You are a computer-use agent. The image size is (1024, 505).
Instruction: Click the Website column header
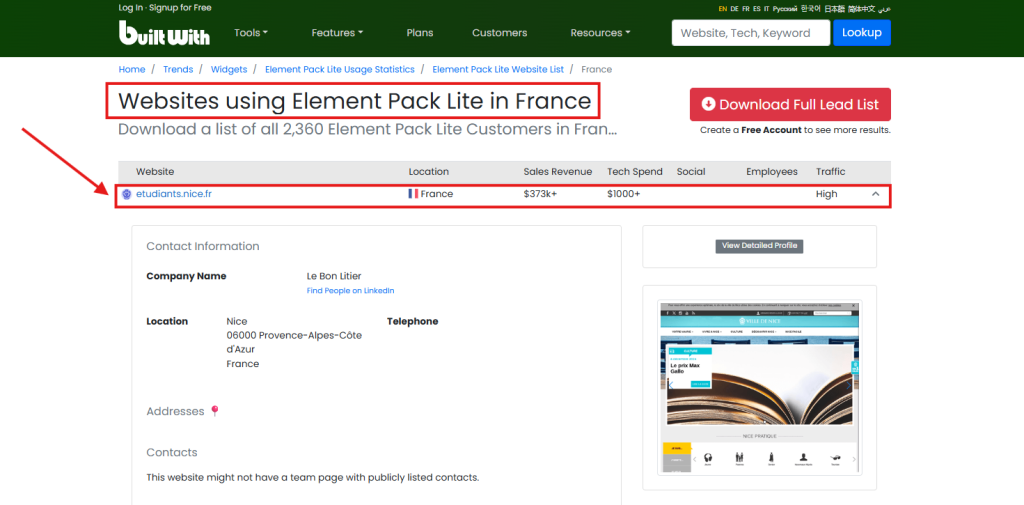click(x=155, y=172)
